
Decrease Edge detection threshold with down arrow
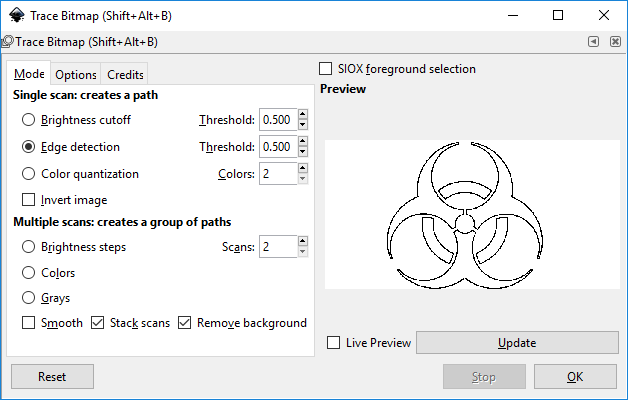(x=303, y=152)
